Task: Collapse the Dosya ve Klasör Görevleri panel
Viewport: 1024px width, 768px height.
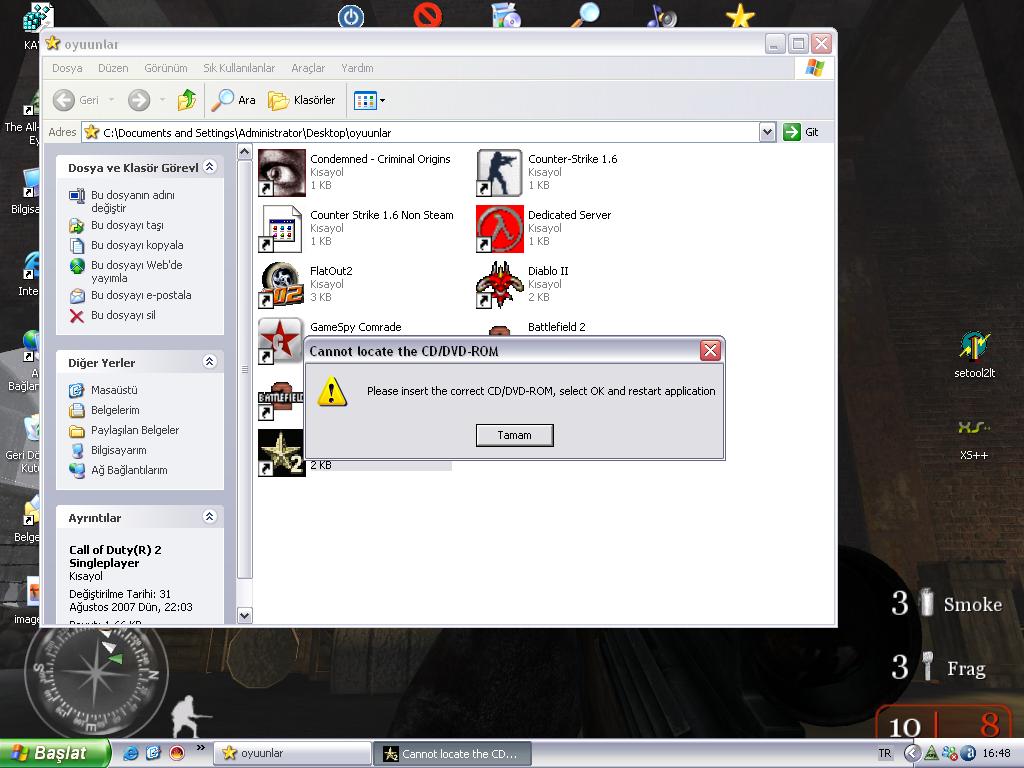Action: pos(209,167)
